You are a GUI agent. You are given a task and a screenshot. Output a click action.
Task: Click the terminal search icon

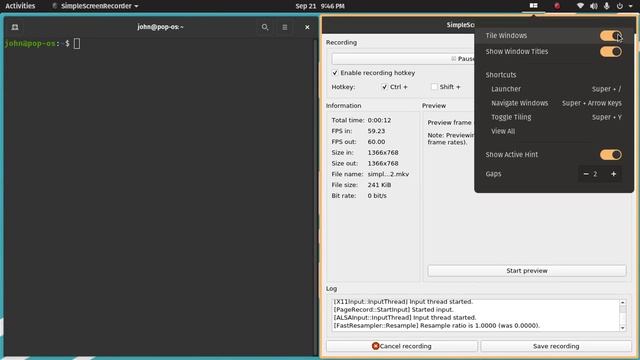tap(265, 27)
